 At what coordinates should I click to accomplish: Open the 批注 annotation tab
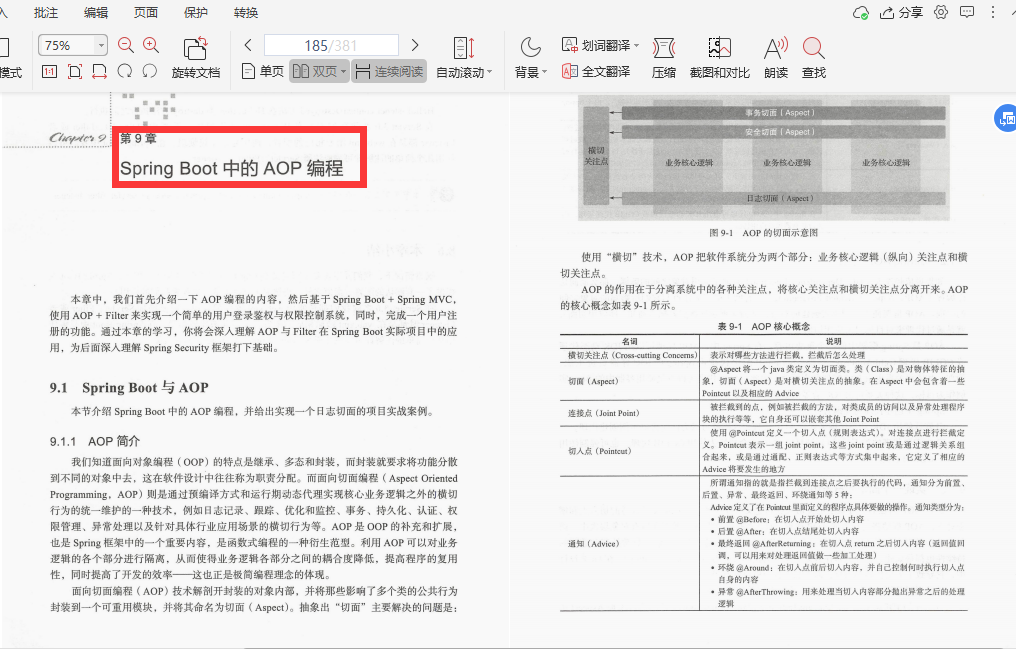(x=45, y=13)
